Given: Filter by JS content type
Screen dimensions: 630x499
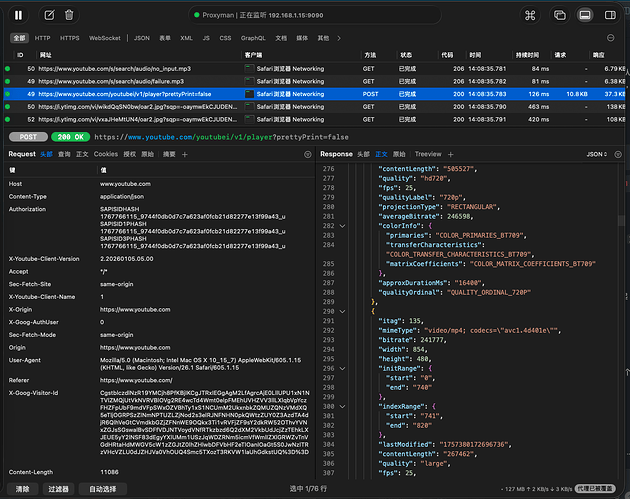Looking at the screenshot, I should coord(206,38).
